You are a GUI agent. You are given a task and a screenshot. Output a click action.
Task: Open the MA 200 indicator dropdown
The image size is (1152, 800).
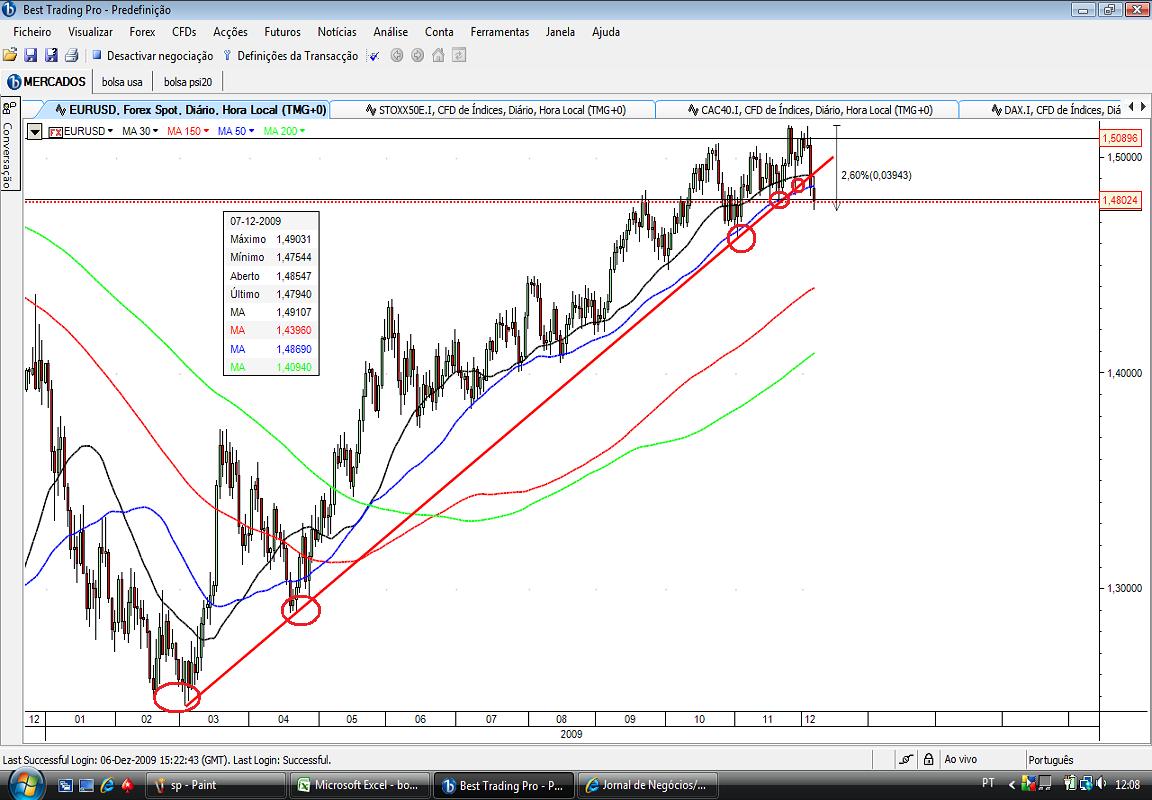tap(284, 131)
